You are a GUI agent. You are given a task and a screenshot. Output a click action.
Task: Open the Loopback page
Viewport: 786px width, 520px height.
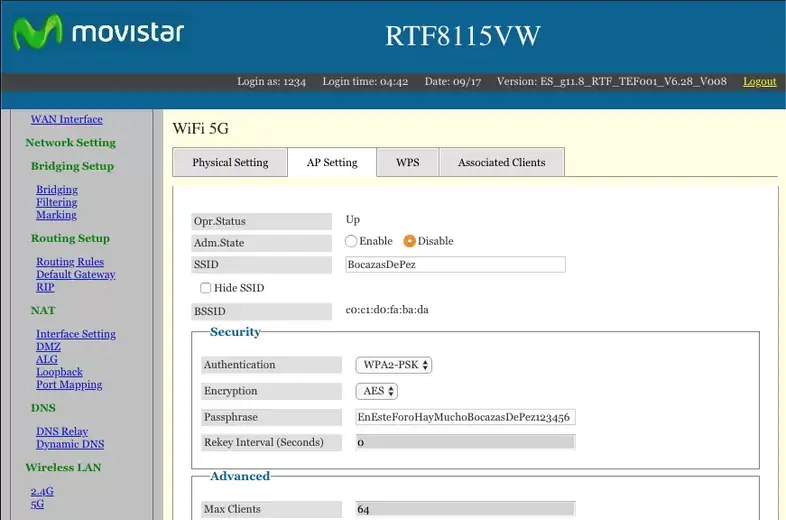click(59, 372)
